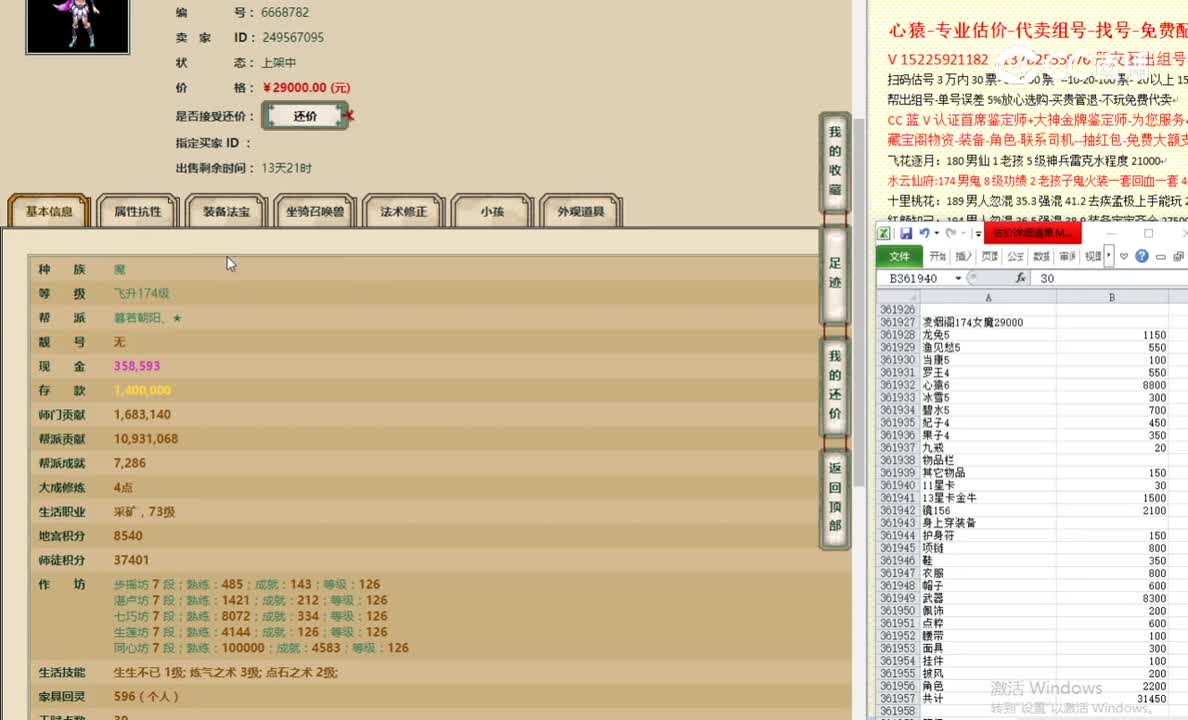Click the Redo icon in Excel
1188x720 pixels.
point(952,233)
